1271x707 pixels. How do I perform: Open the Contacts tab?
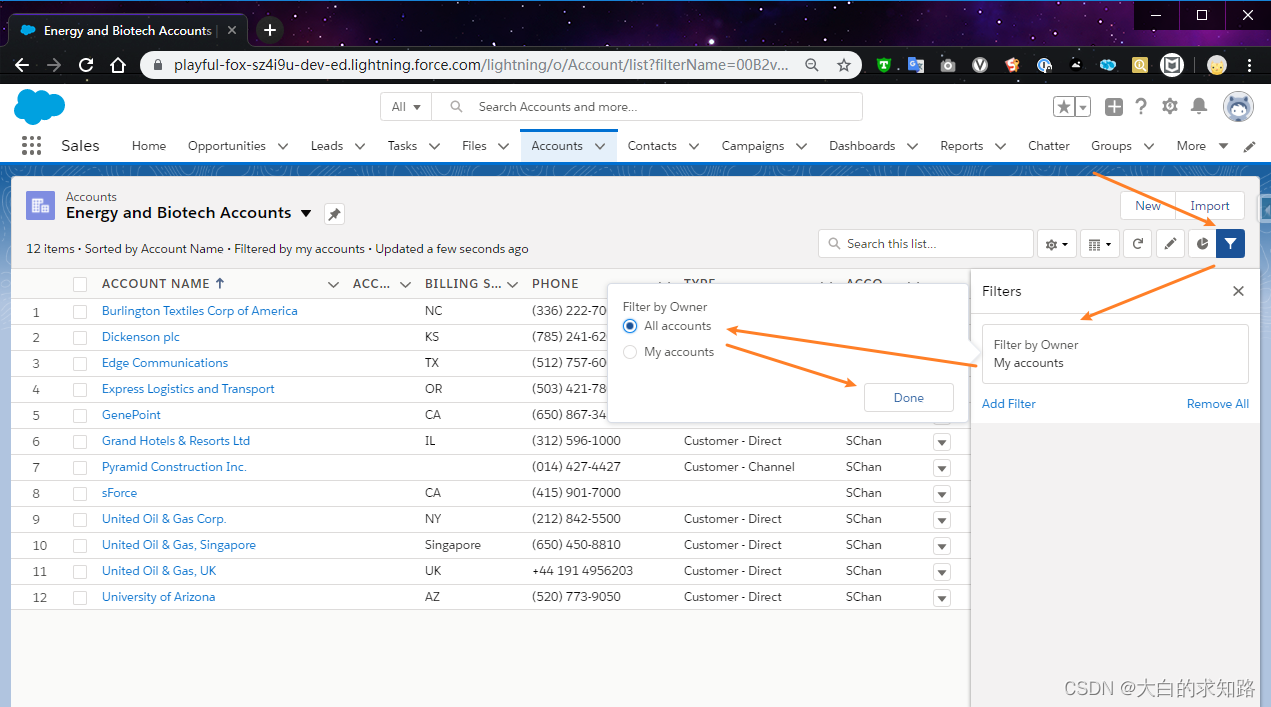pos(652,146)
